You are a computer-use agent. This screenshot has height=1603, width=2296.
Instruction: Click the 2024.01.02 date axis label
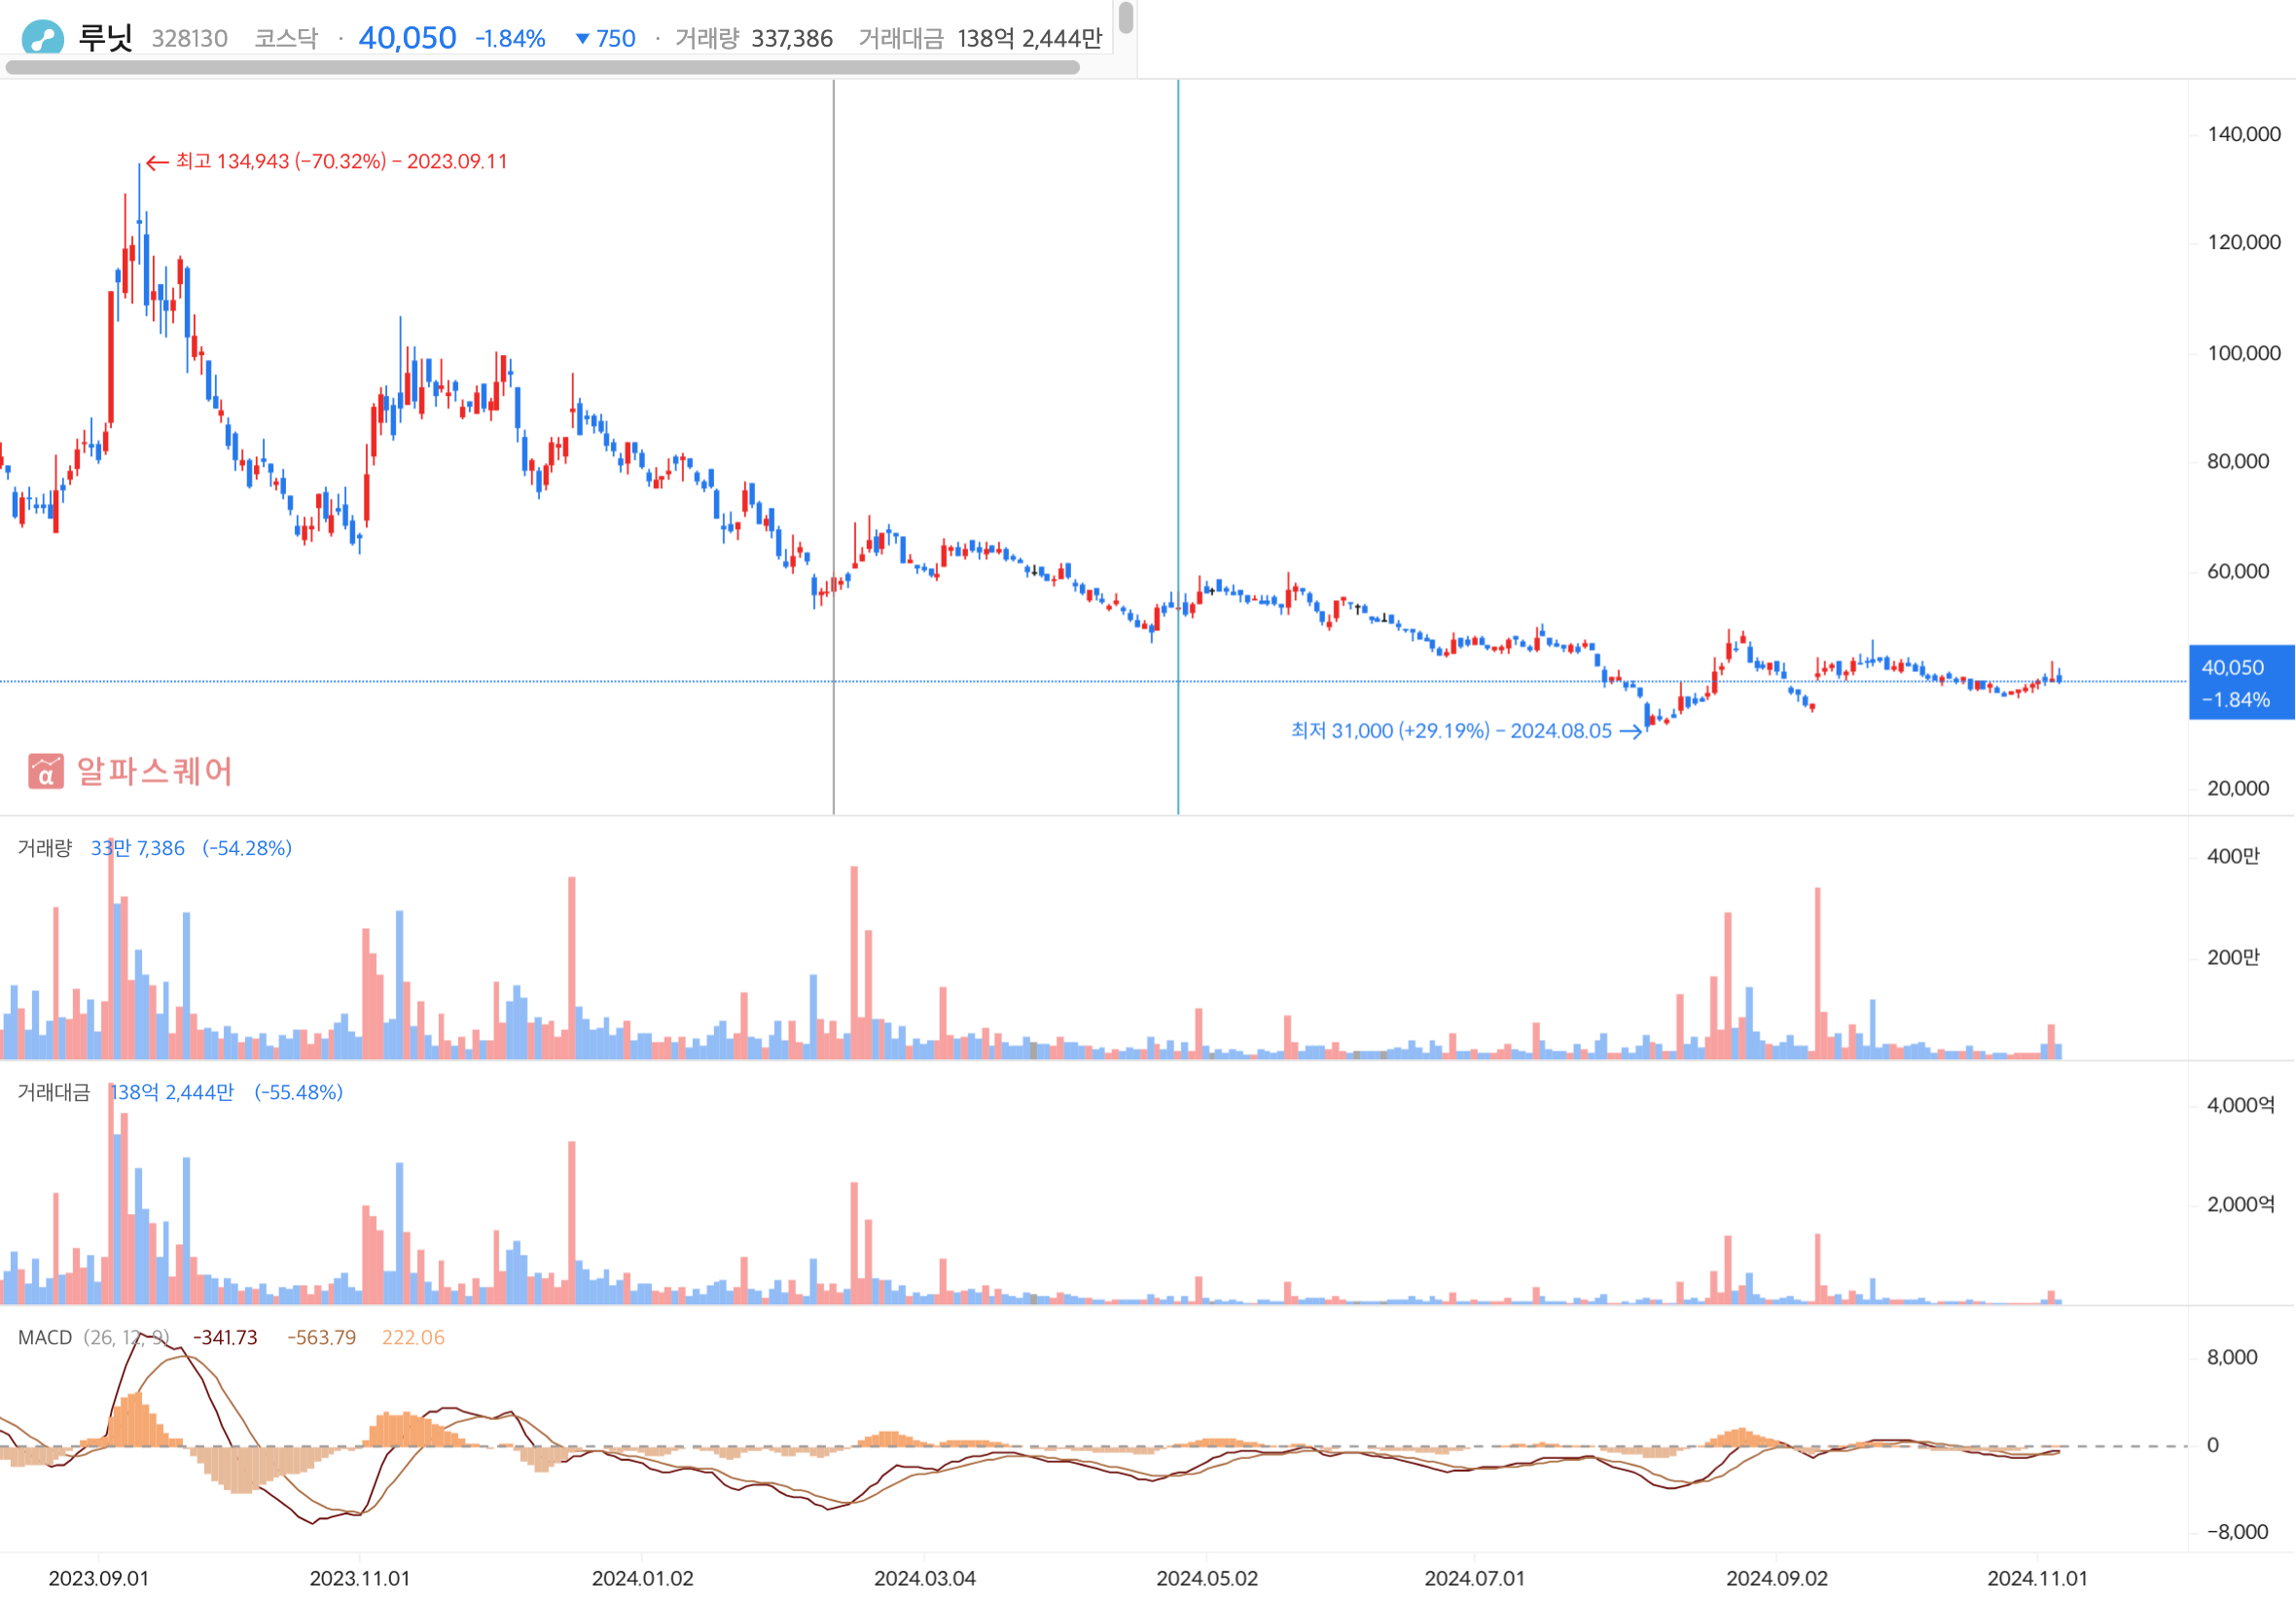coord(643,1579)
